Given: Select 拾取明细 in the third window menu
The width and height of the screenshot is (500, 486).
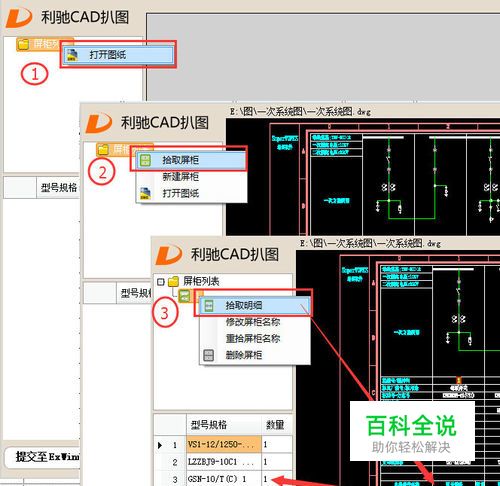Looking at the screenshot, I should tap(254, 305).
